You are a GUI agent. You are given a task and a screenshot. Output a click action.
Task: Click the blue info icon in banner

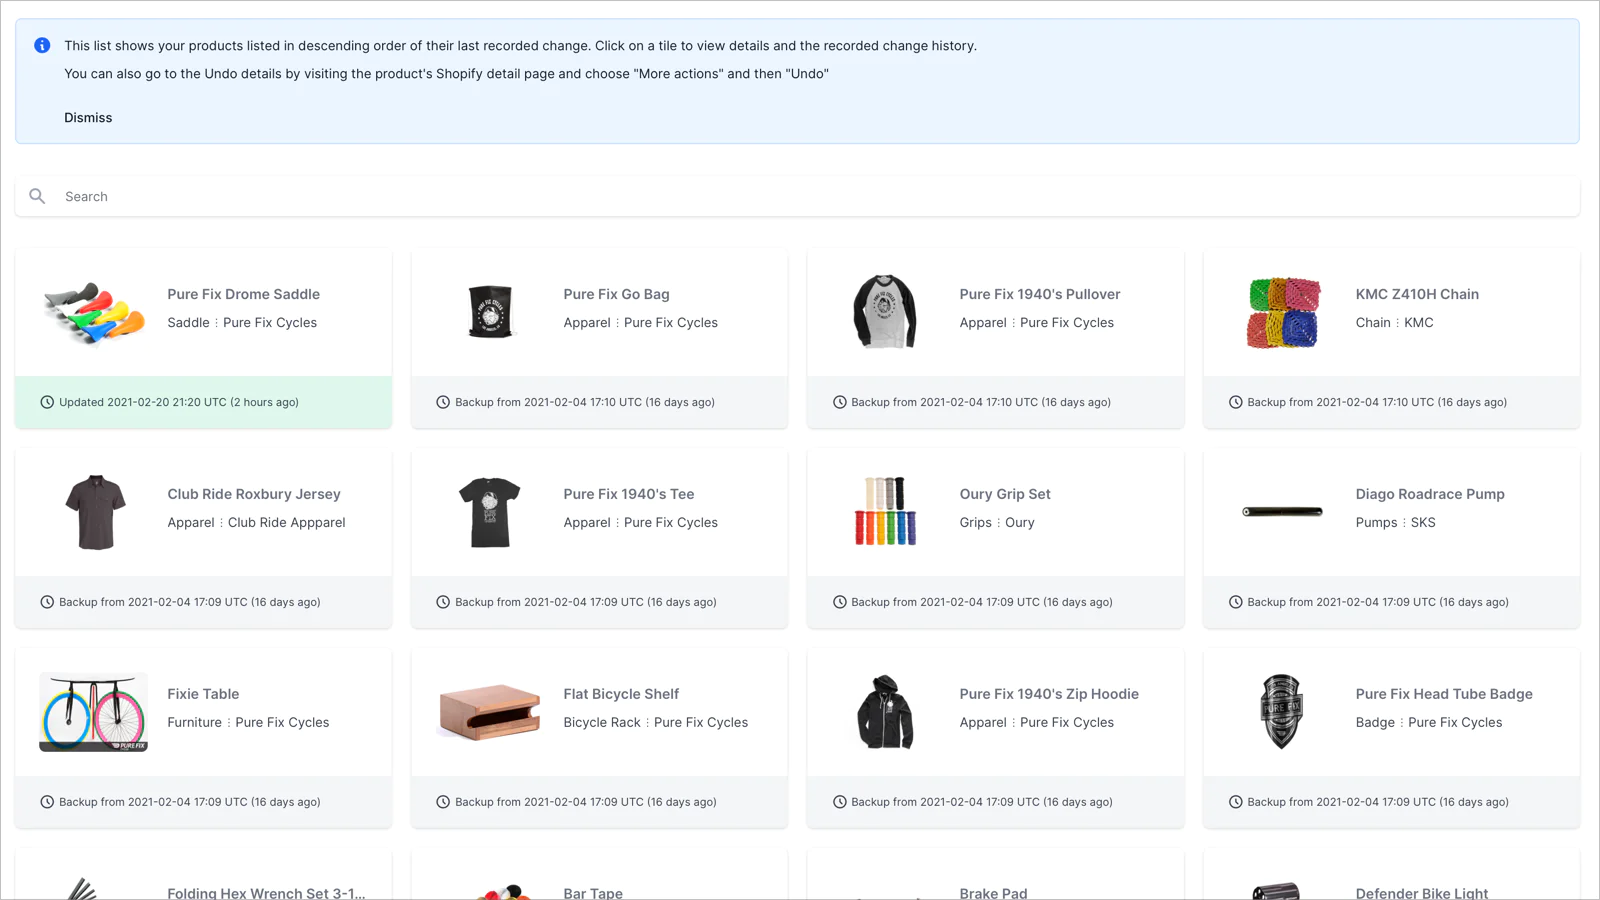click(42, 46)
